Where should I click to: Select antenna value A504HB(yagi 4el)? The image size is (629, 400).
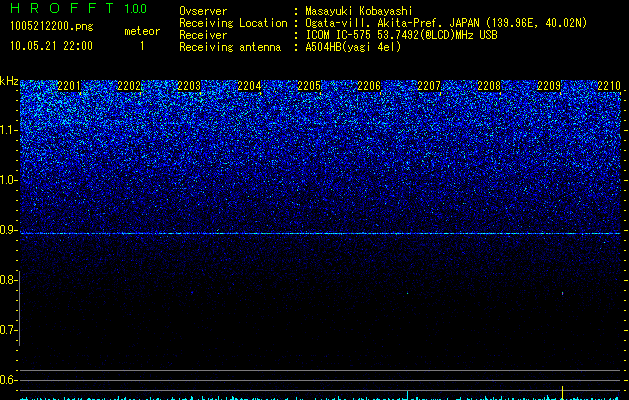pyautogui.click(x=353, y=47)
